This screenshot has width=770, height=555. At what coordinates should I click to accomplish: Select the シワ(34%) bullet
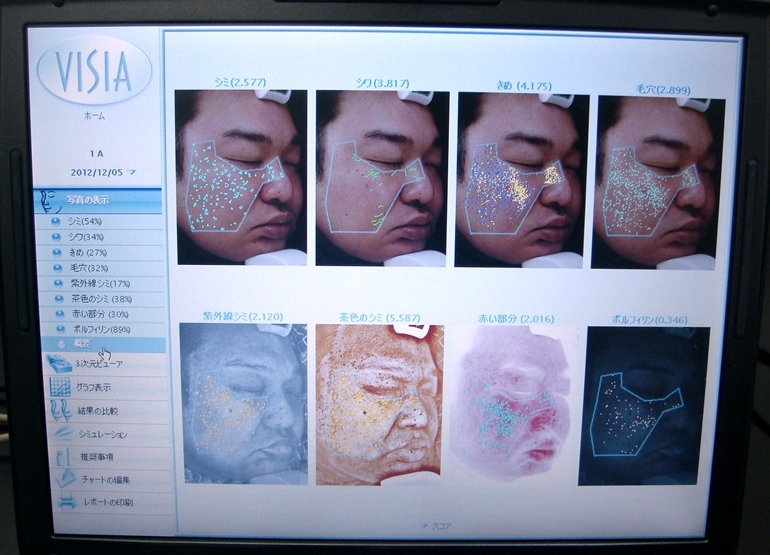tap(56, 237)
